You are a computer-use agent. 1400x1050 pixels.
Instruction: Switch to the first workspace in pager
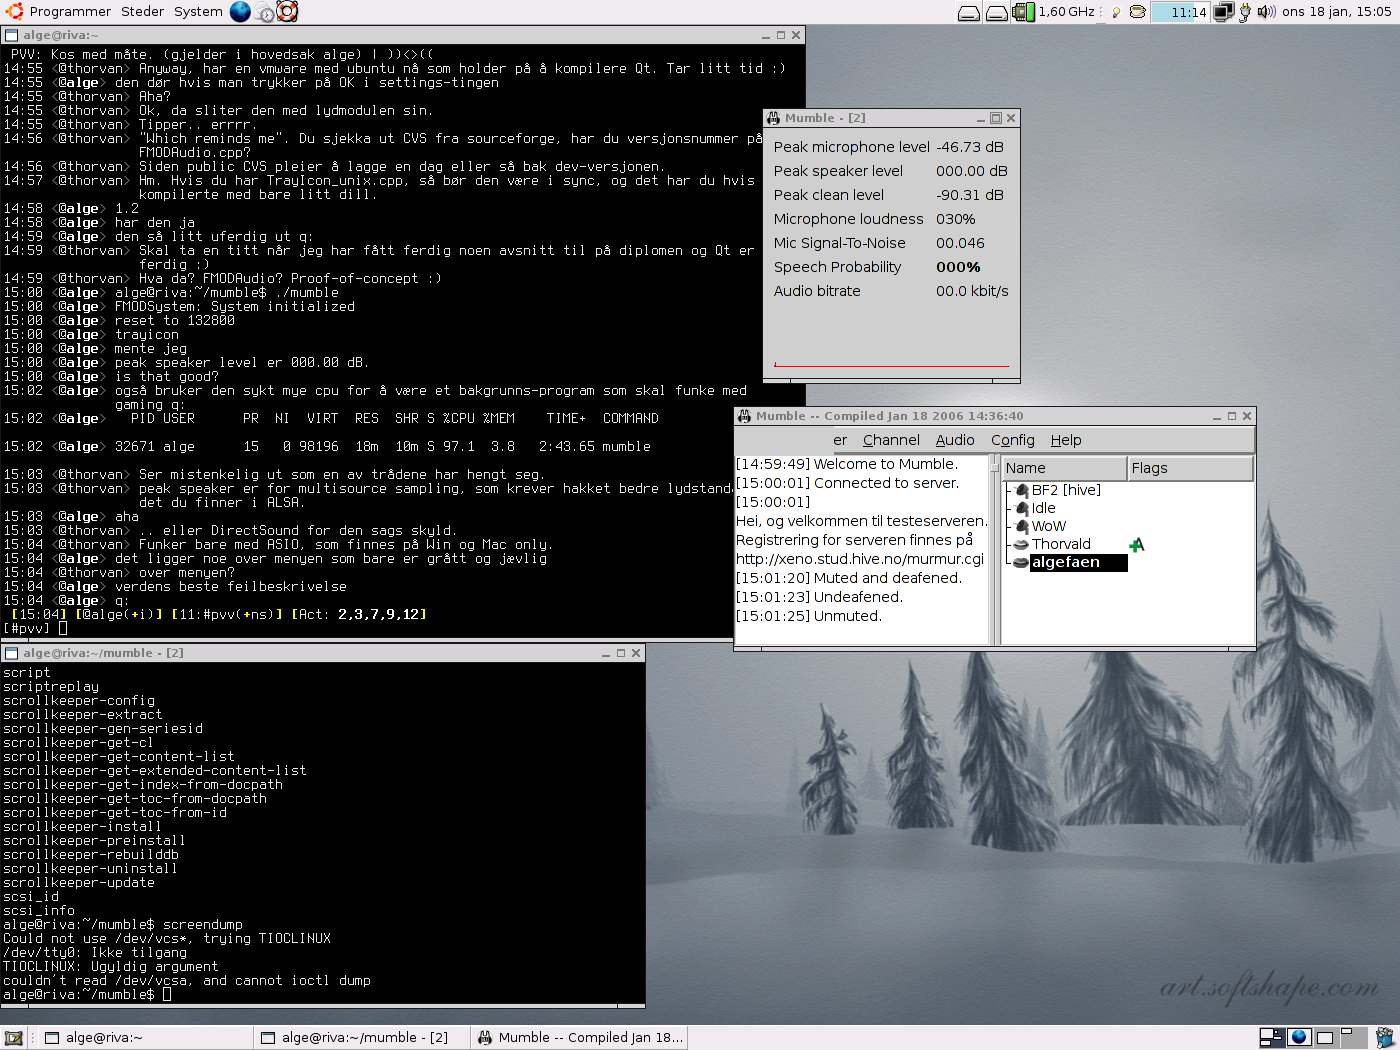click(1272, 1037)
